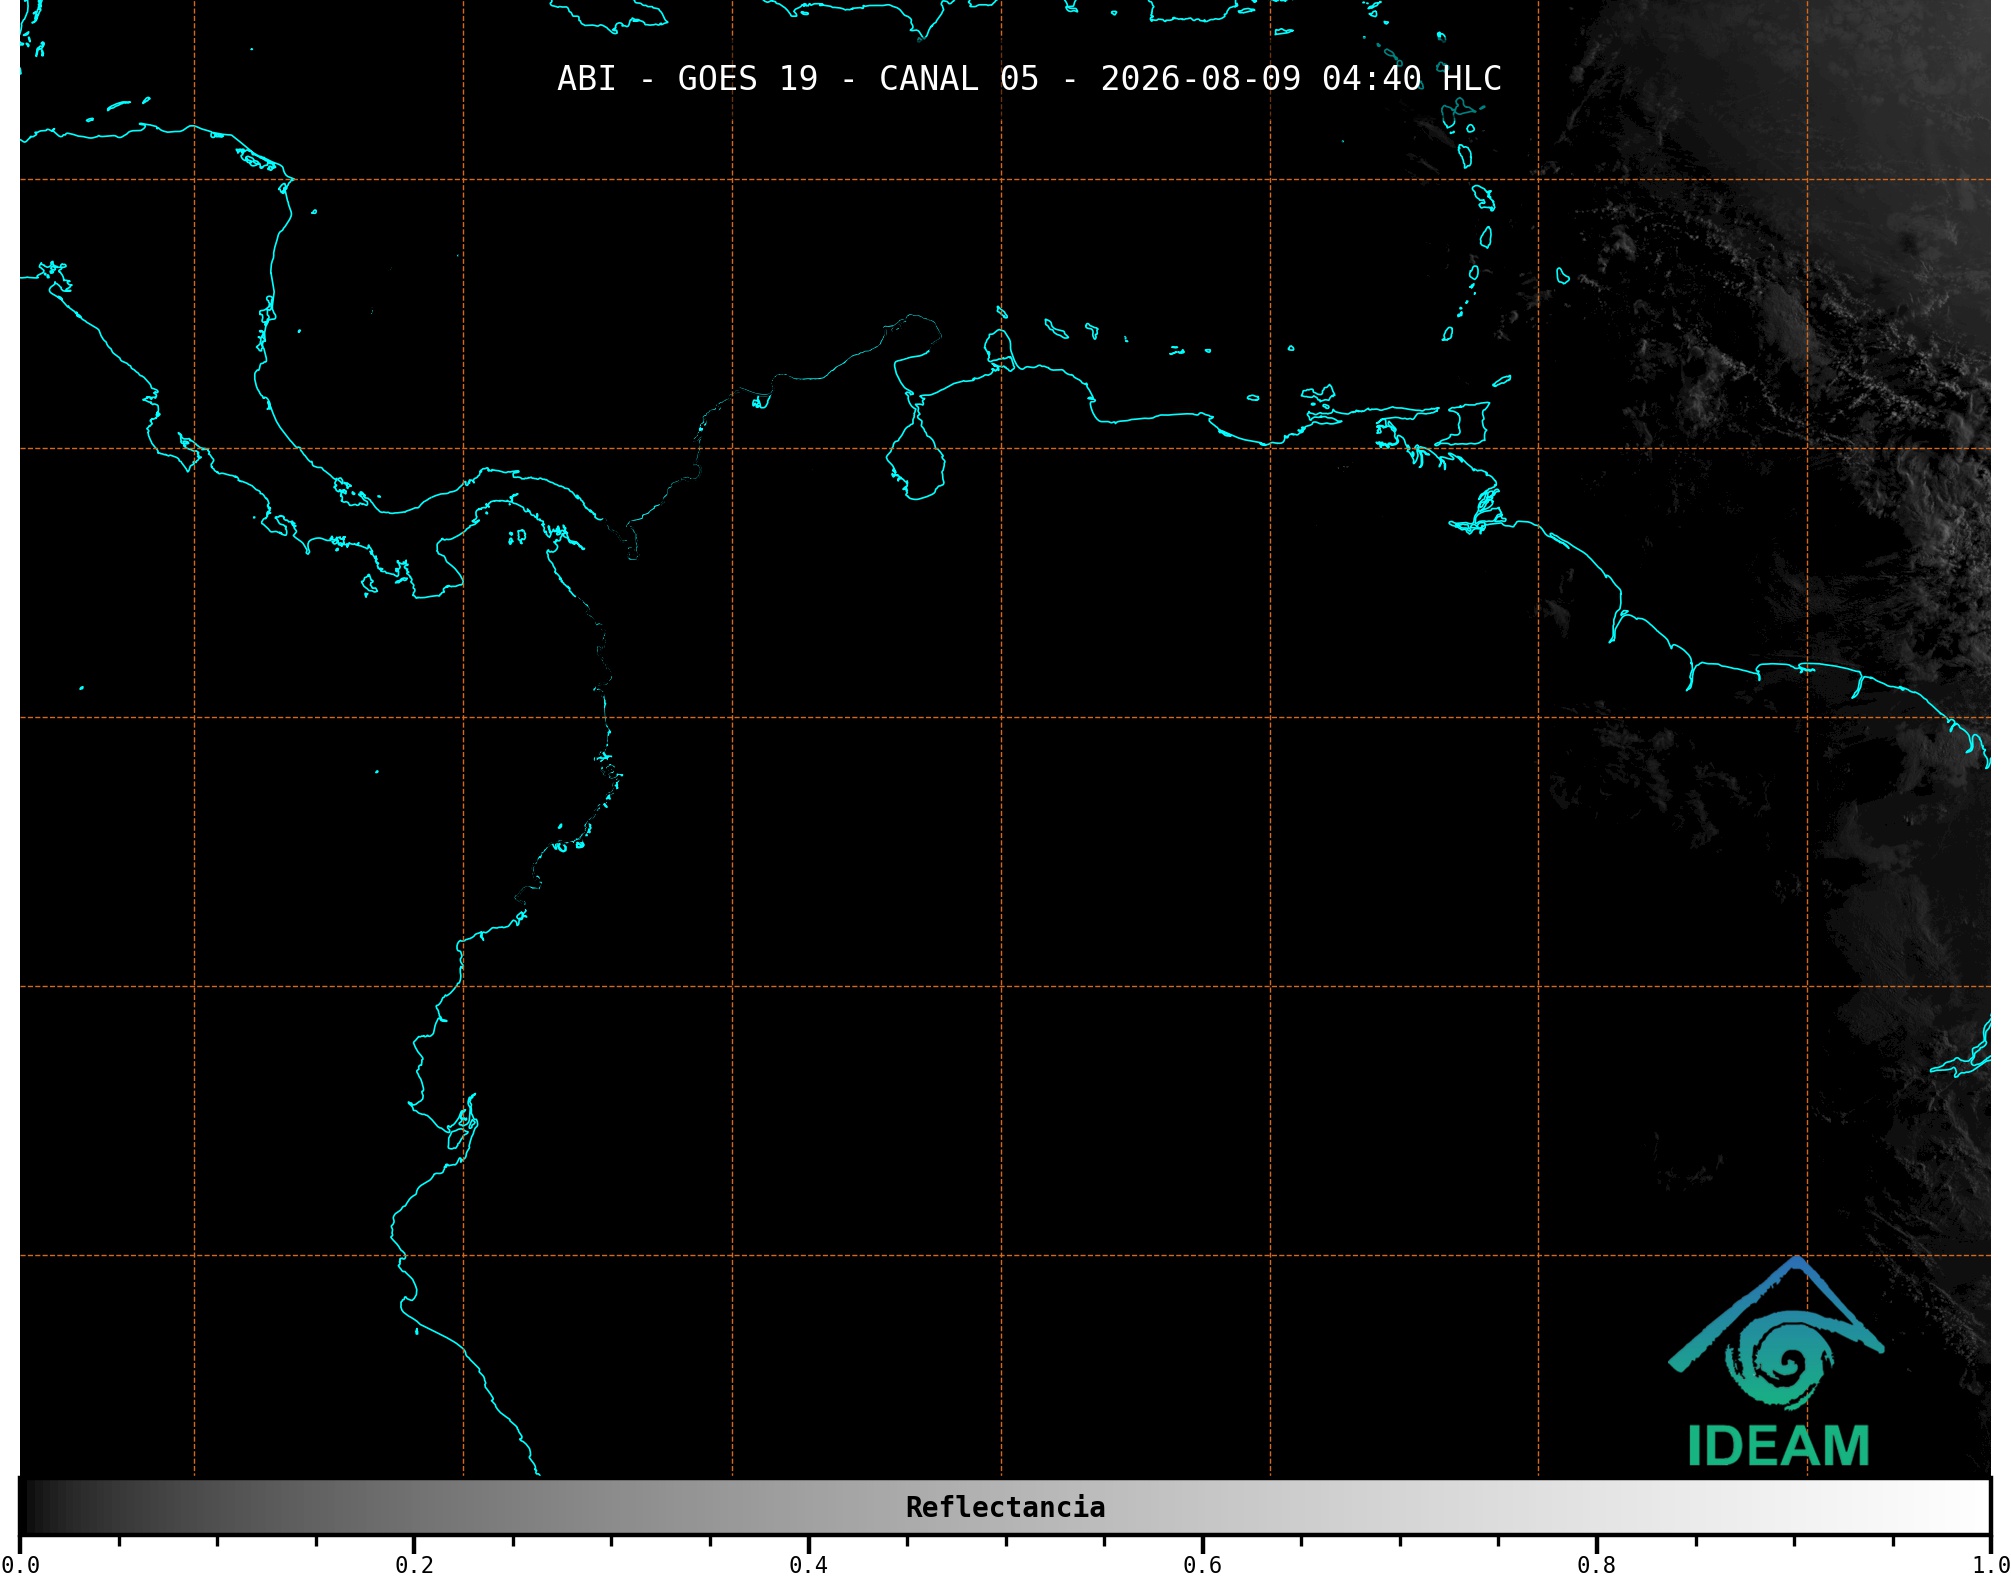Click the 0.4 colorbar tick label
The width and height of the screenshot is (2011, 1577).
(x=808, y=1565)
